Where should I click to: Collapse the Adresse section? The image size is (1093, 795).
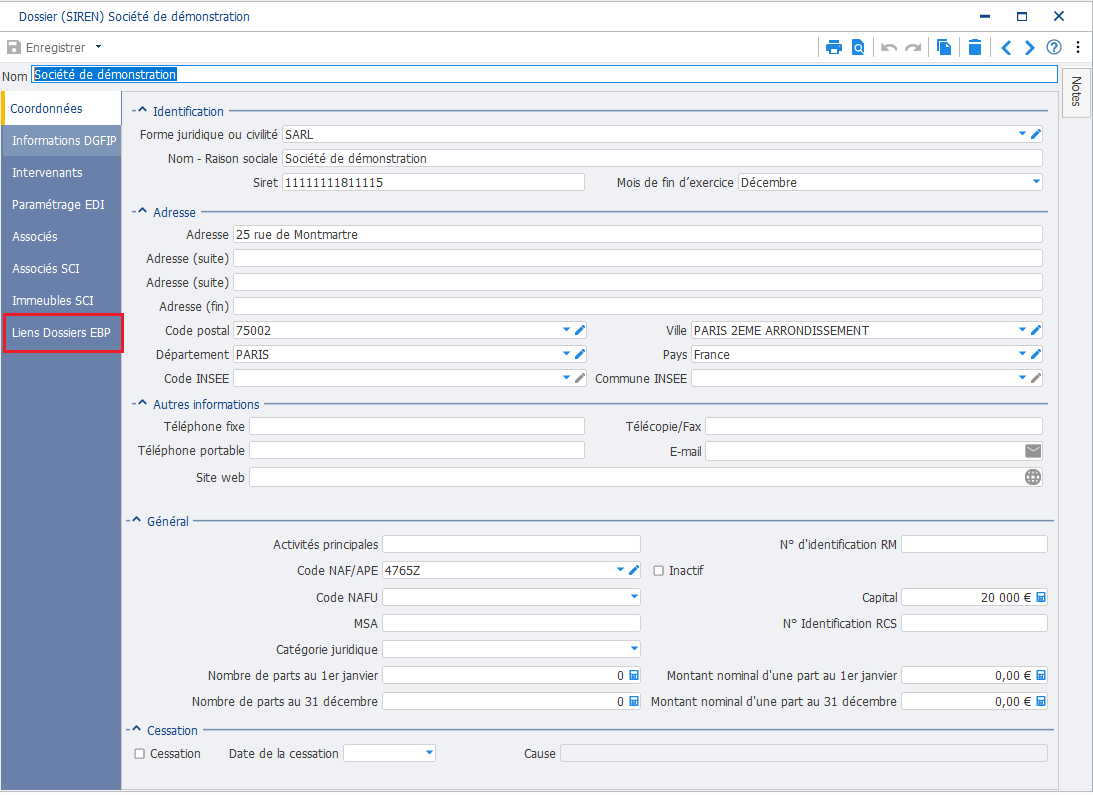(x=141, y=211)
